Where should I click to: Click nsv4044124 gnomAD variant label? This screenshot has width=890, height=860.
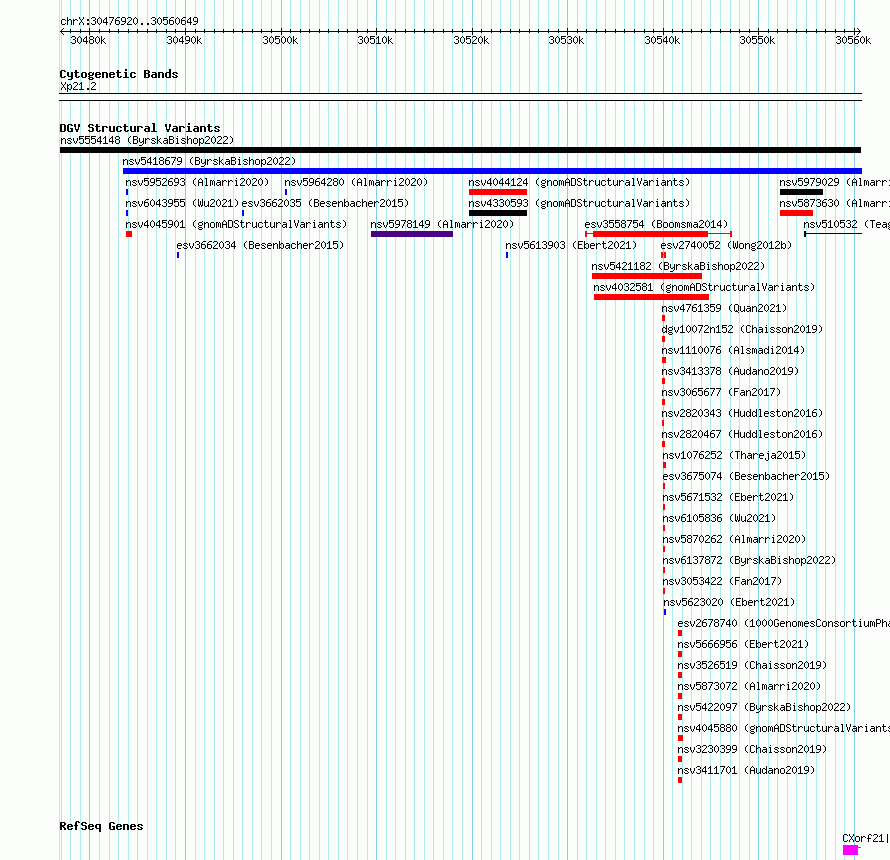coord(579,182)
